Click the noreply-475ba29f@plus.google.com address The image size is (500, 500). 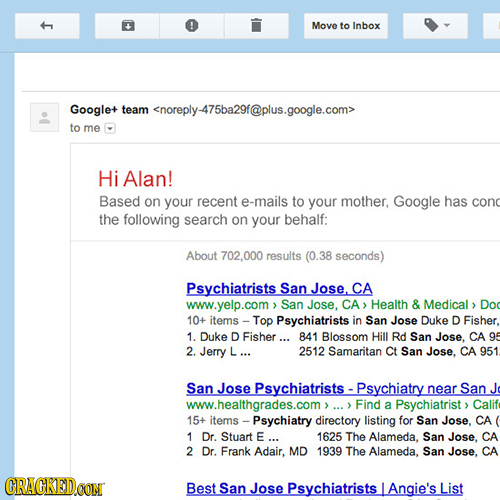254,110
